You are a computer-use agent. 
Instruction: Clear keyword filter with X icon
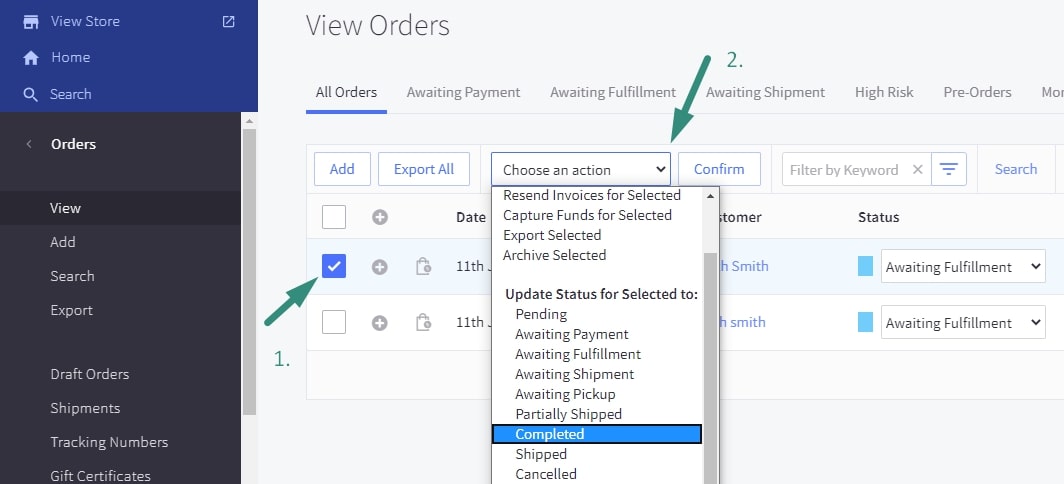click(x=917, y=170)
